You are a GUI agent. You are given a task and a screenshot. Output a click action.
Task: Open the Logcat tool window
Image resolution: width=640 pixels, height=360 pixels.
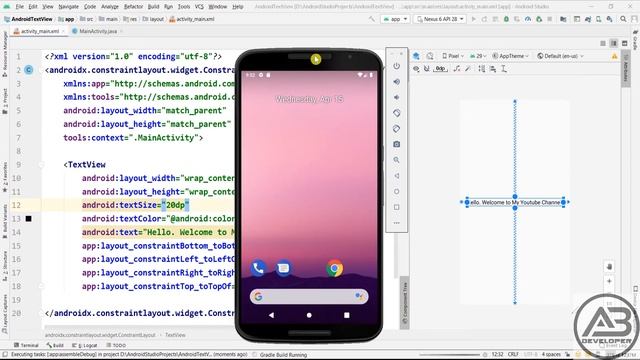point(85,345)
